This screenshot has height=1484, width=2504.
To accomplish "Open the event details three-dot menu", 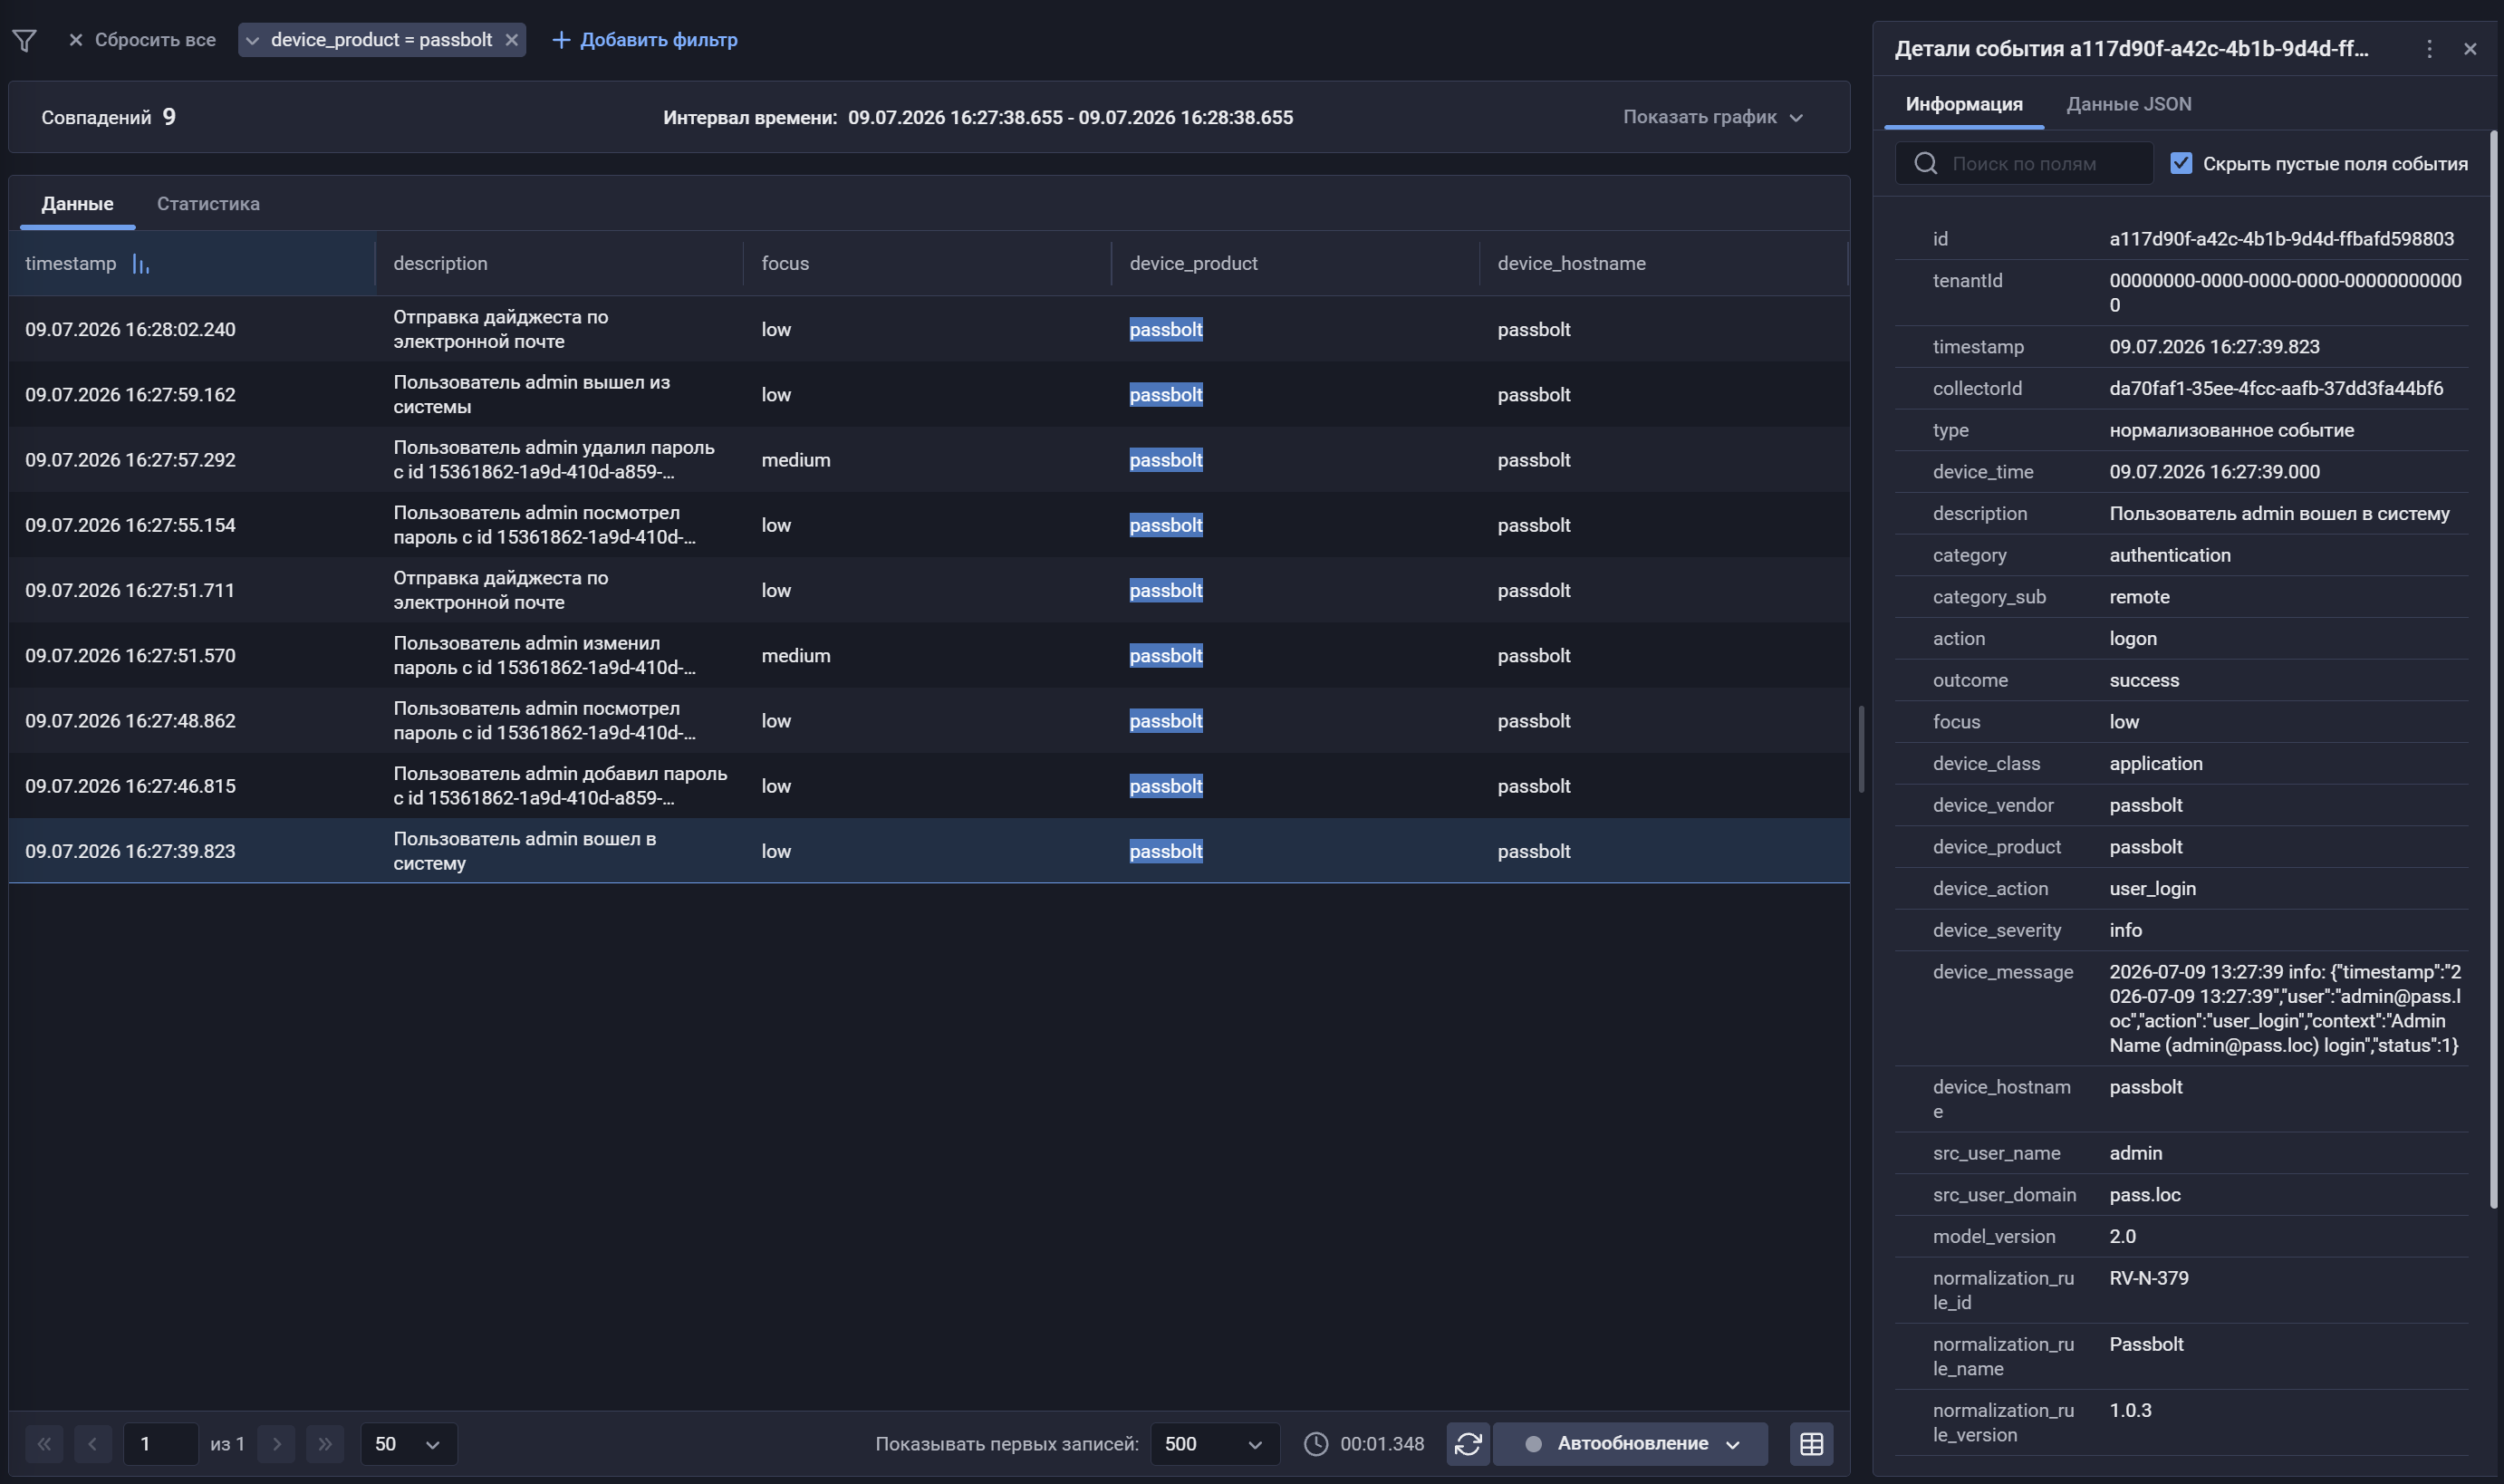I will point(2429,49).
